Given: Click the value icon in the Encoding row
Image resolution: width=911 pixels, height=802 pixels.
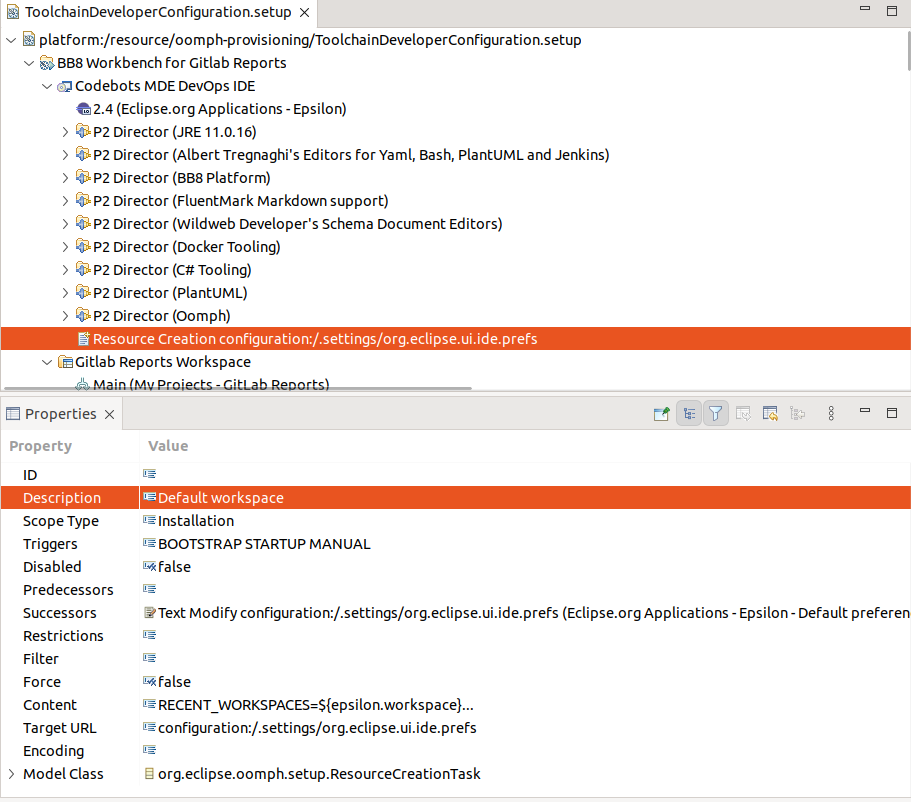Looking at the screenshot, I should click(x=149, y=750).
